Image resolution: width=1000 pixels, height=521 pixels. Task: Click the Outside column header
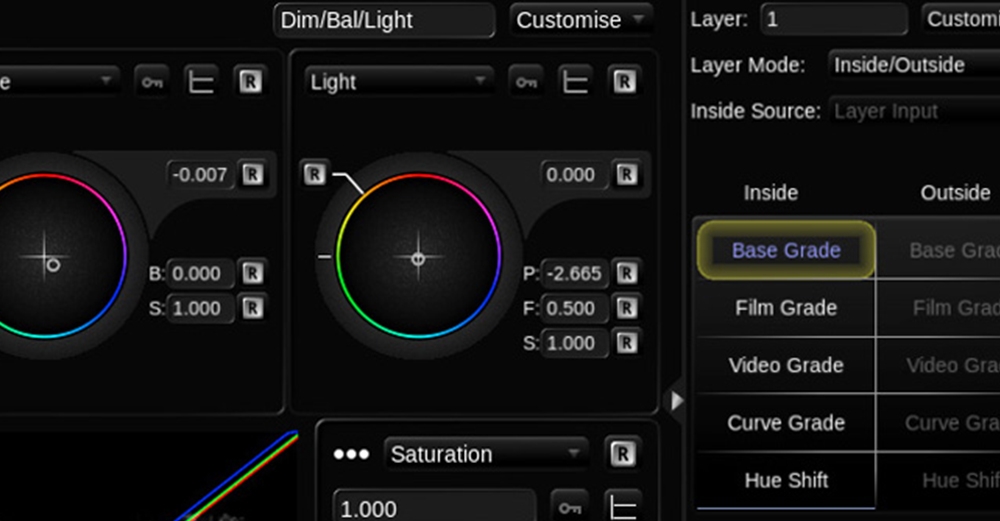tap(955, 193)
